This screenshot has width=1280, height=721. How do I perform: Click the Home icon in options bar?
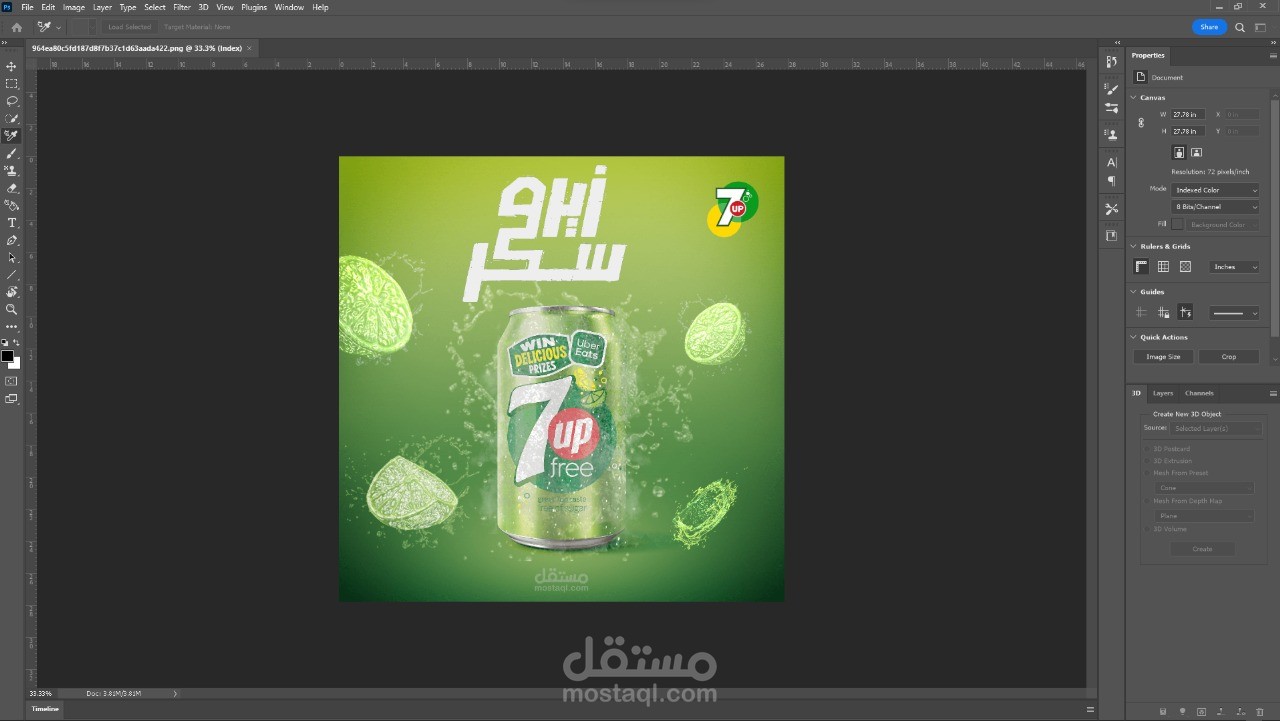click(x=16, y=27)
